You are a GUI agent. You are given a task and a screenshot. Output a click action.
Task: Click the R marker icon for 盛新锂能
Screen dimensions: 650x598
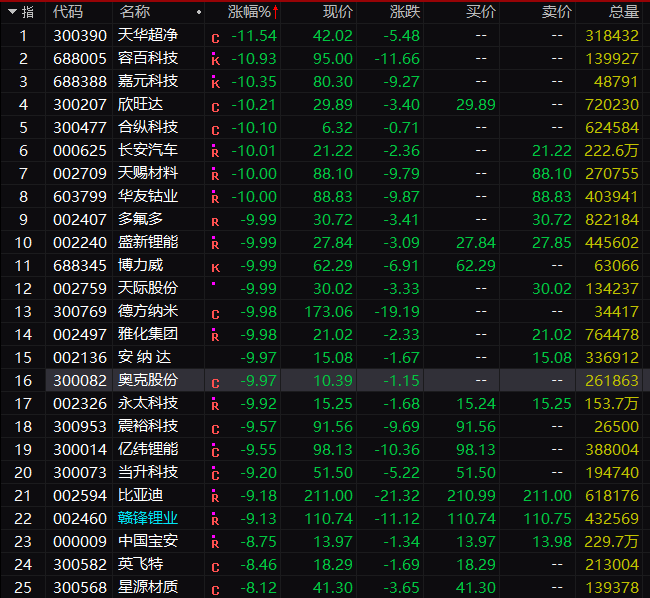[215, 243]
